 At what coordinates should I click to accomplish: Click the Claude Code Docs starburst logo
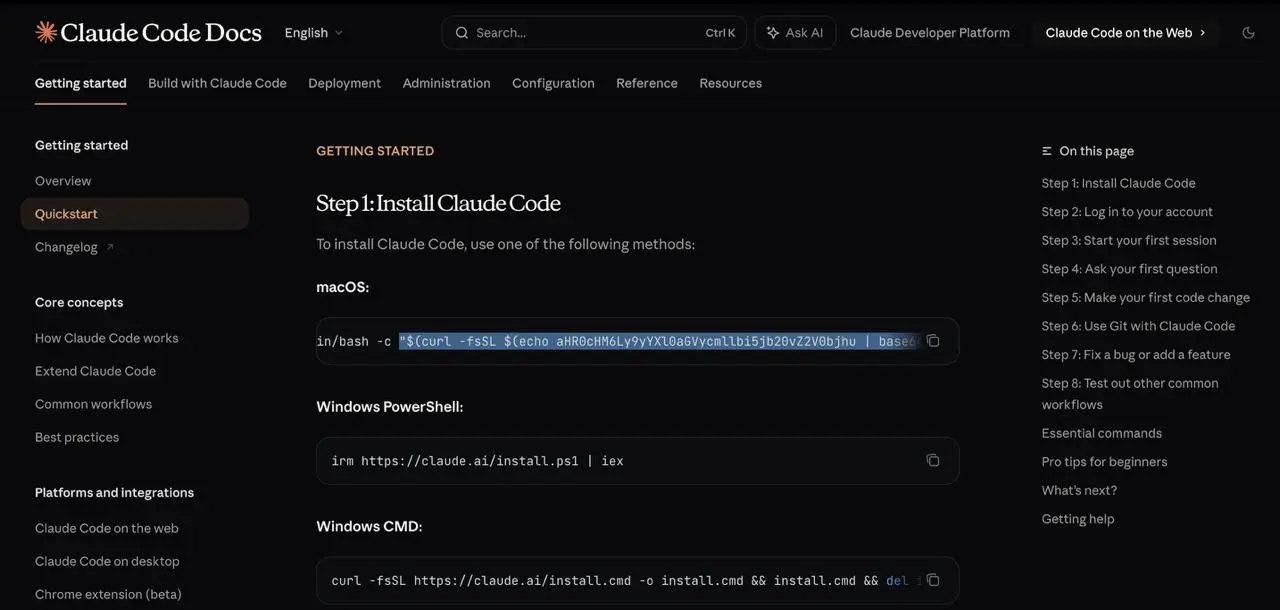pos(46,32)
